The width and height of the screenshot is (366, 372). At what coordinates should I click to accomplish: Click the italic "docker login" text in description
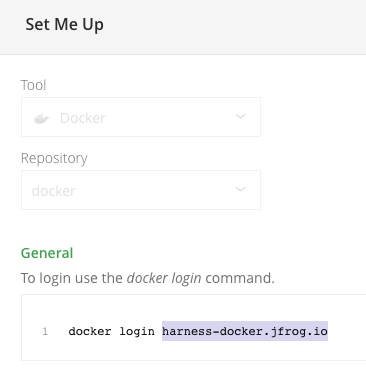(x=164, y=278)
